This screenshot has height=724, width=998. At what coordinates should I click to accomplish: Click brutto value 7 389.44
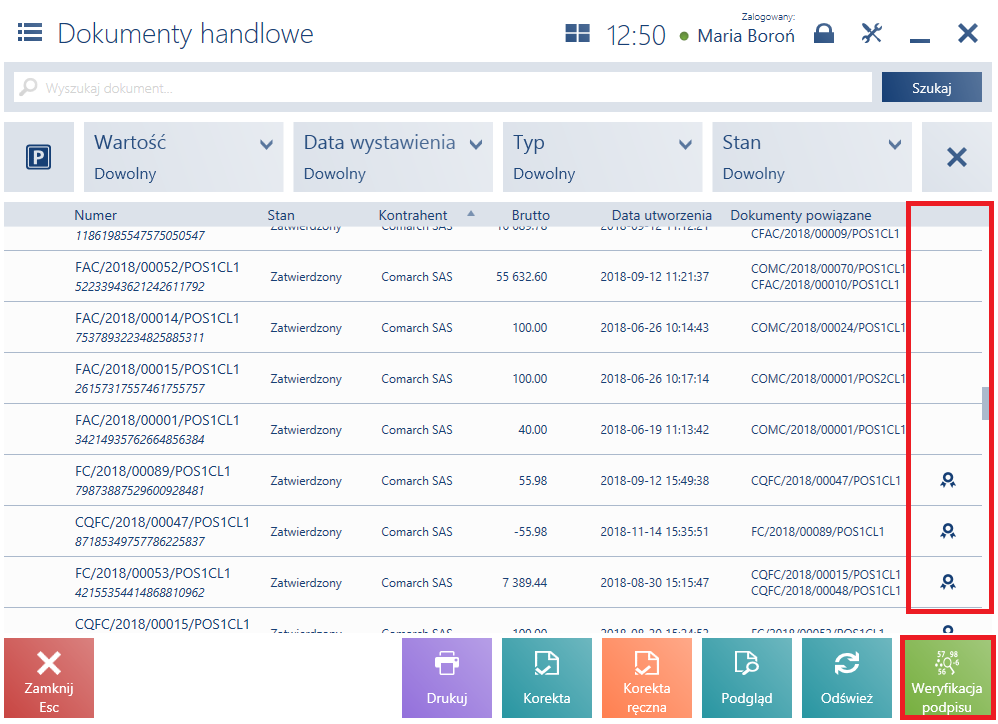point(524,582)
